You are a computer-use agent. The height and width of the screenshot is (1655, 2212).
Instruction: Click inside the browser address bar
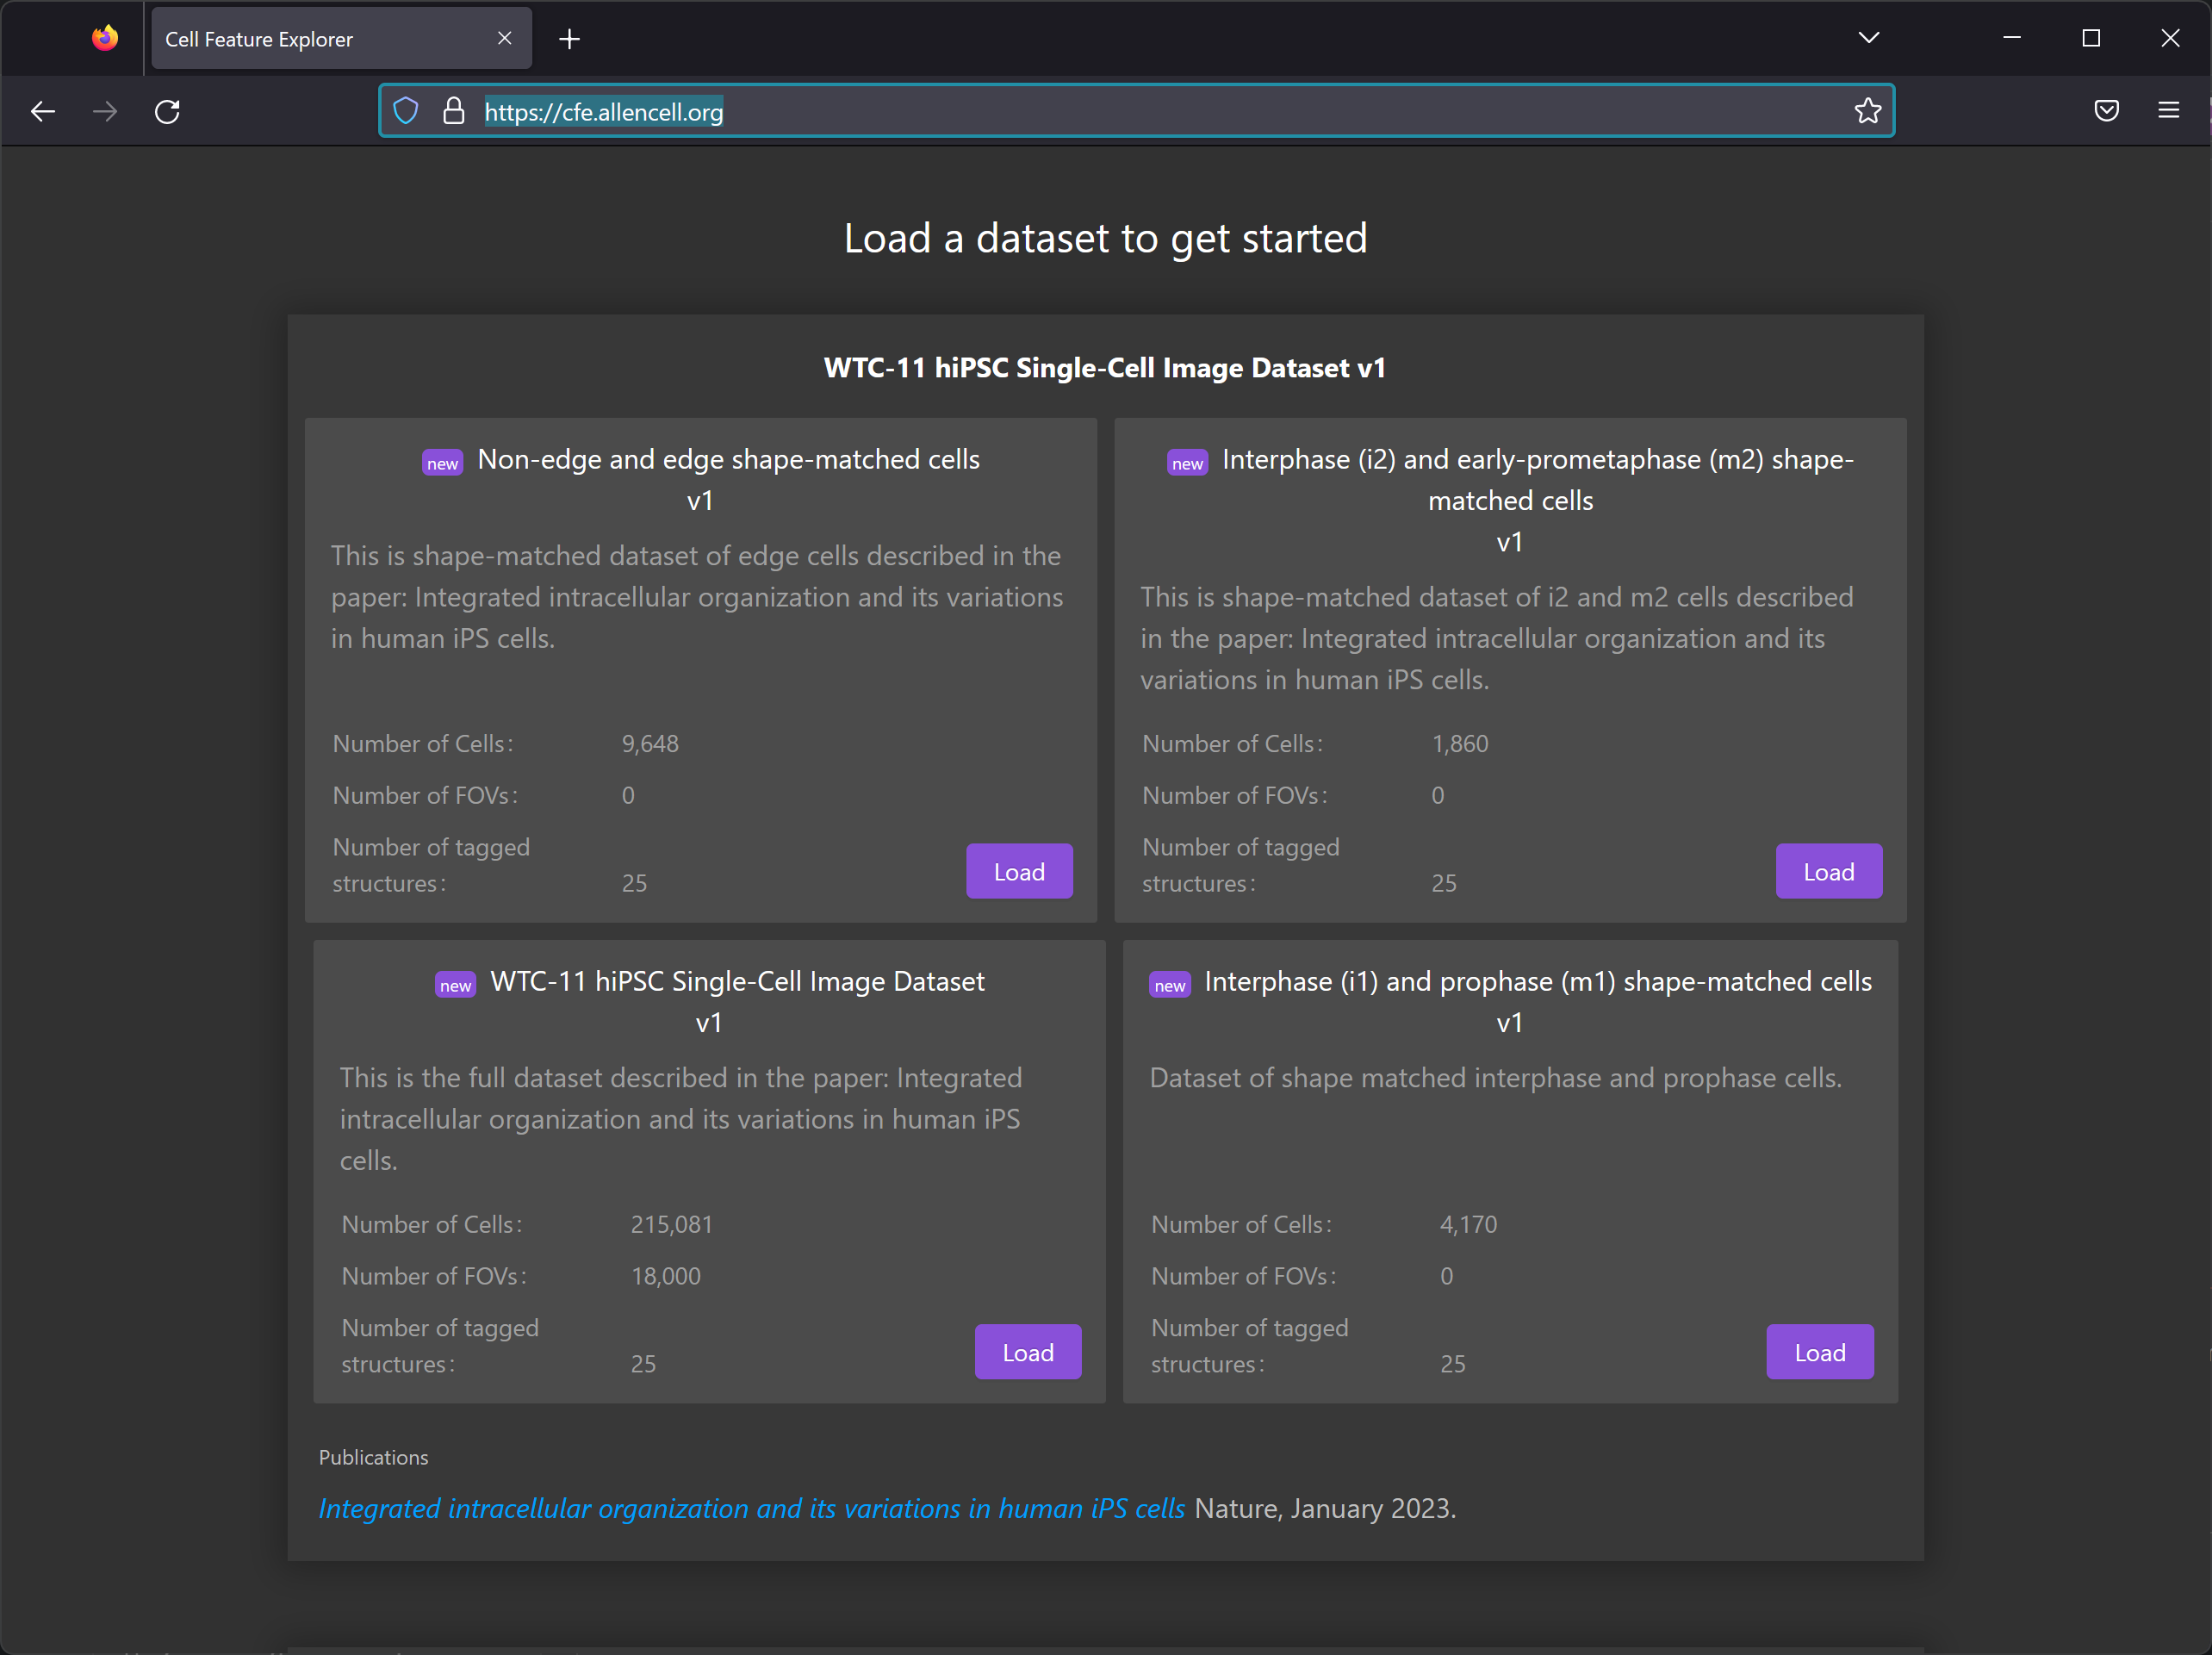click(x=1100, y=111)
